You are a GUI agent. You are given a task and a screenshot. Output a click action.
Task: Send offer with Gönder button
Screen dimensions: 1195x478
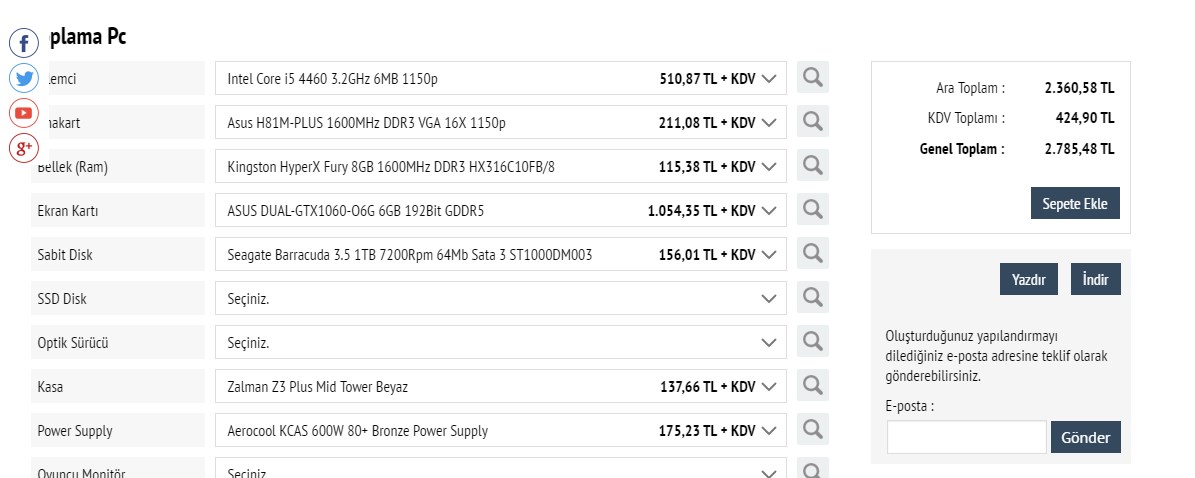pos(1086,438)
